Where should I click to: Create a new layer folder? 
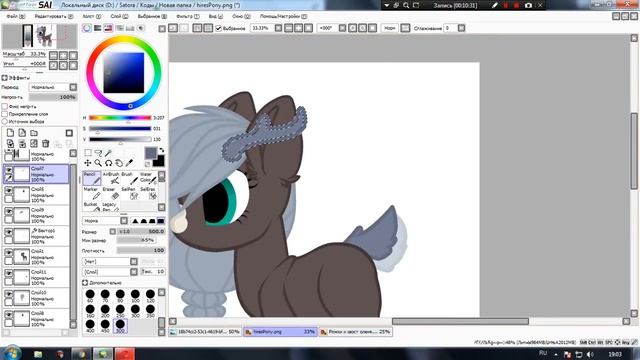click(34, 133)
